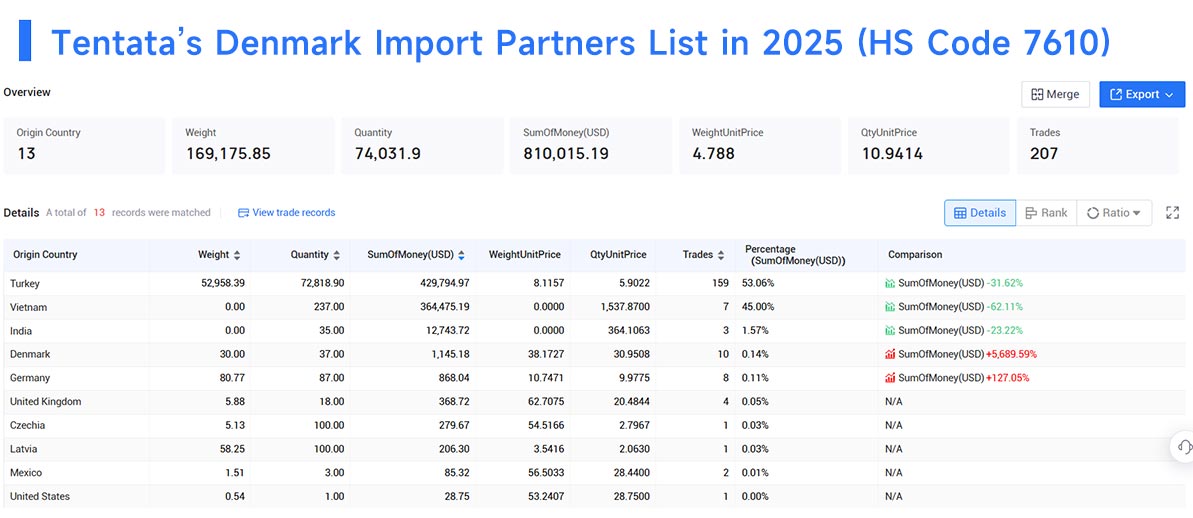Sort table by Weight column

pyautogui.click(x=237, y=256)
